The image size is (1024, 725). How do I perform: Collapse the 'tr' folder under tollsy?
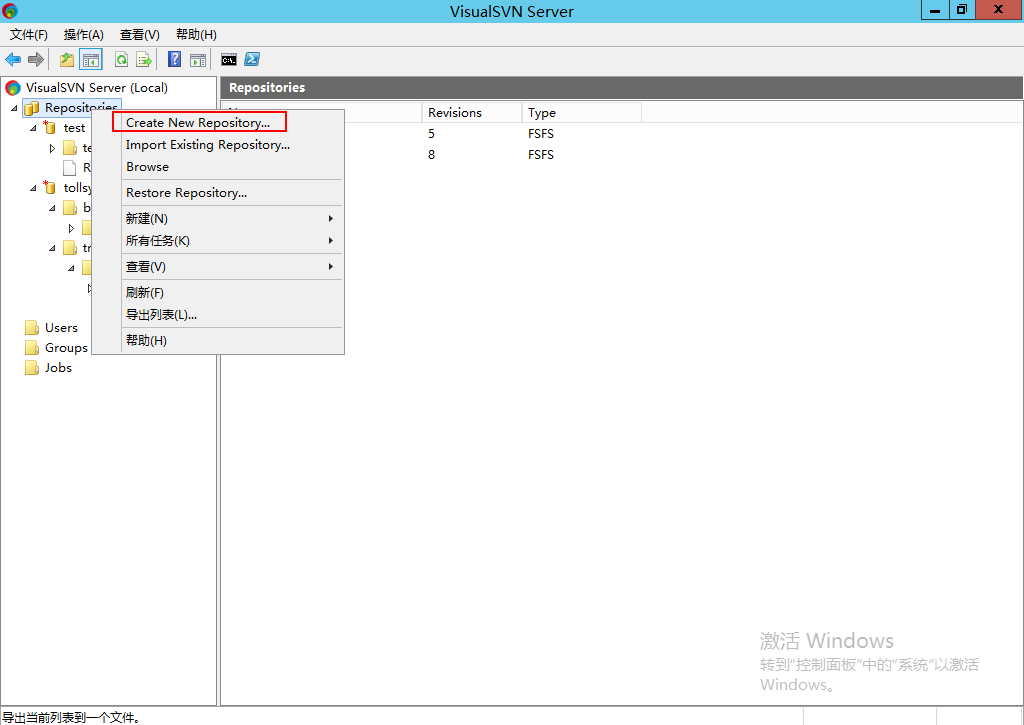[52, 248]
